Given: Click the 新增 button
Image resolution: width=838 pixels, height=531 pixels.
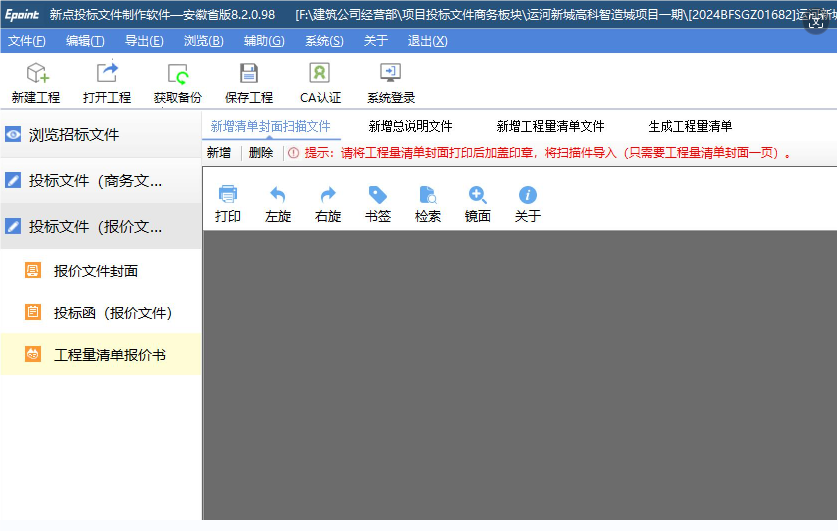Looking at the screenshot, I should point(218,153).
